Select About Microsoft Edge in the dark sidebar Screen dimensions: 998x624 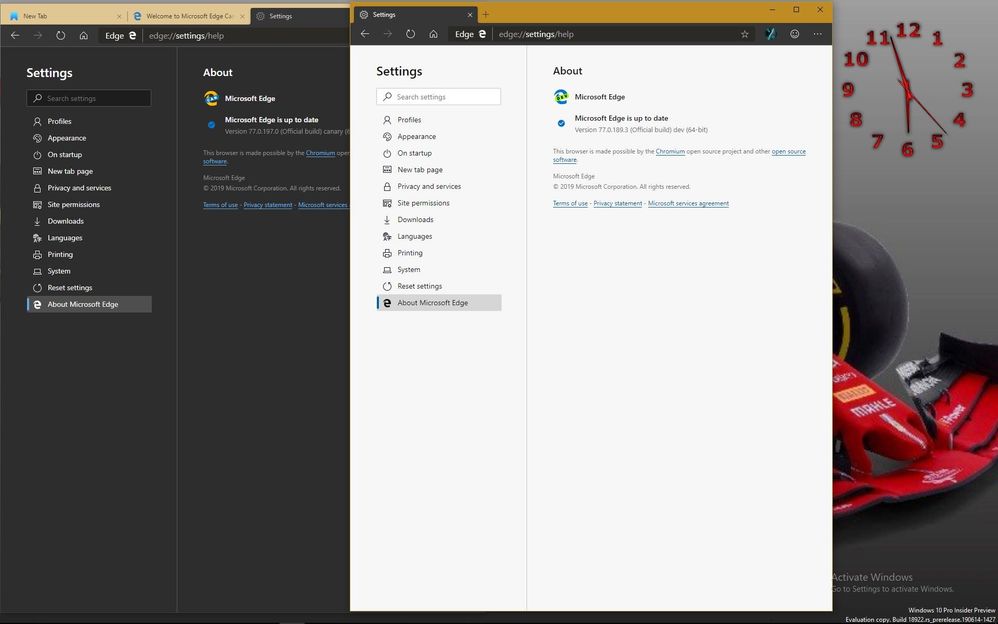[89, 304]
